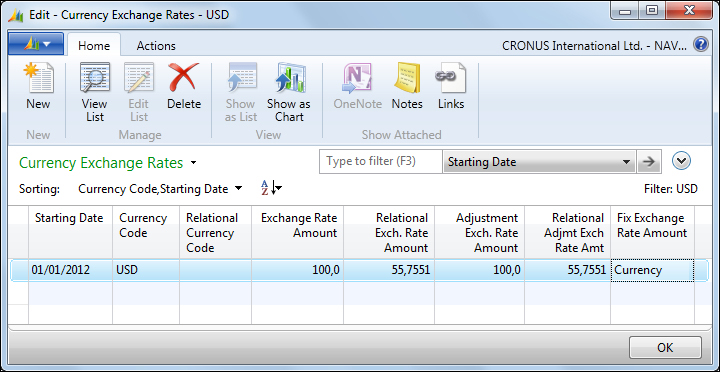Open the Help icon
720x372 pixels.
(701, 45)
